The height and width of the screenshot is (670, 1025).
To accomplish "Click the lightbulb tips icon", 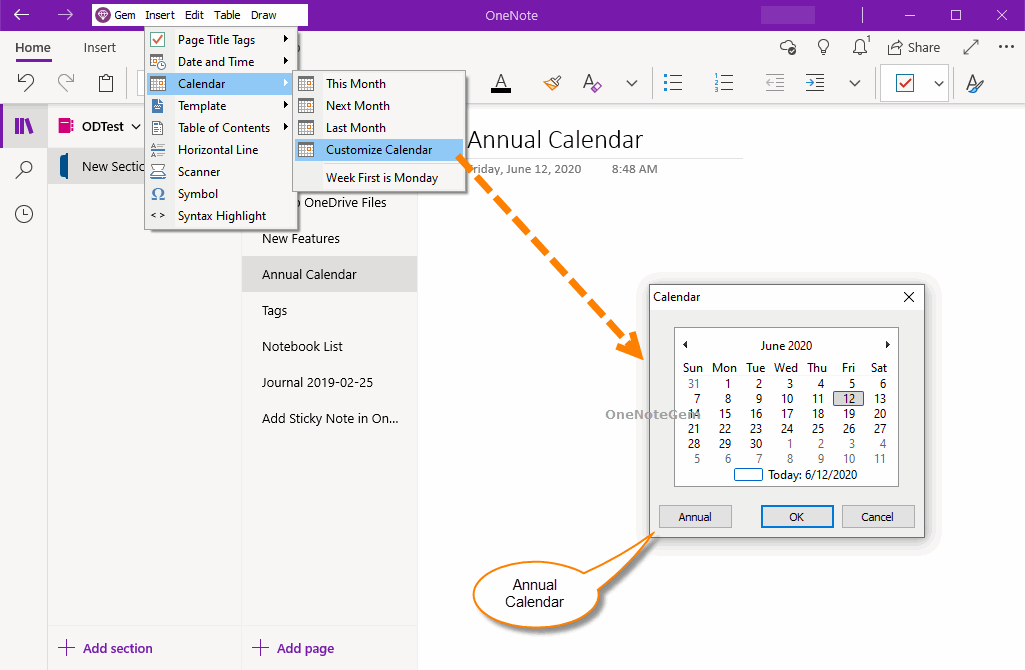I will [x=823, y=47].
